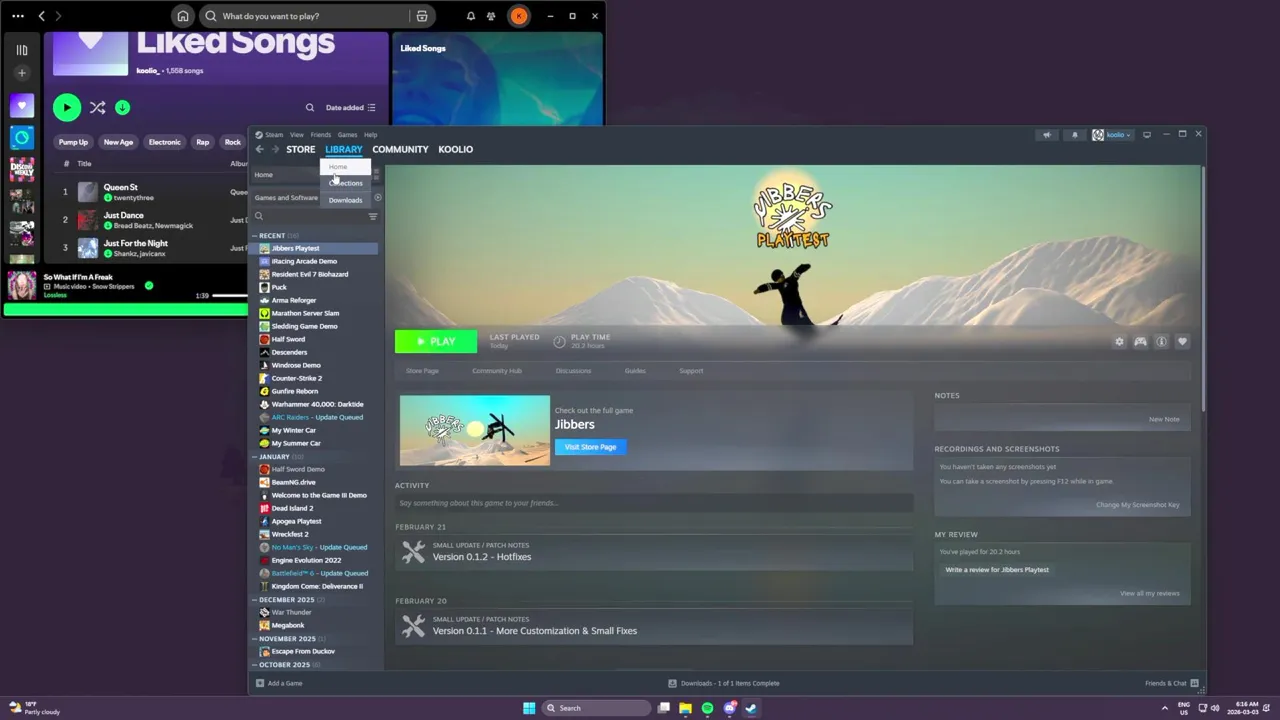Choose Downloads from Library dropdown
1280x720 pixels.
click(x=345, y=200)
